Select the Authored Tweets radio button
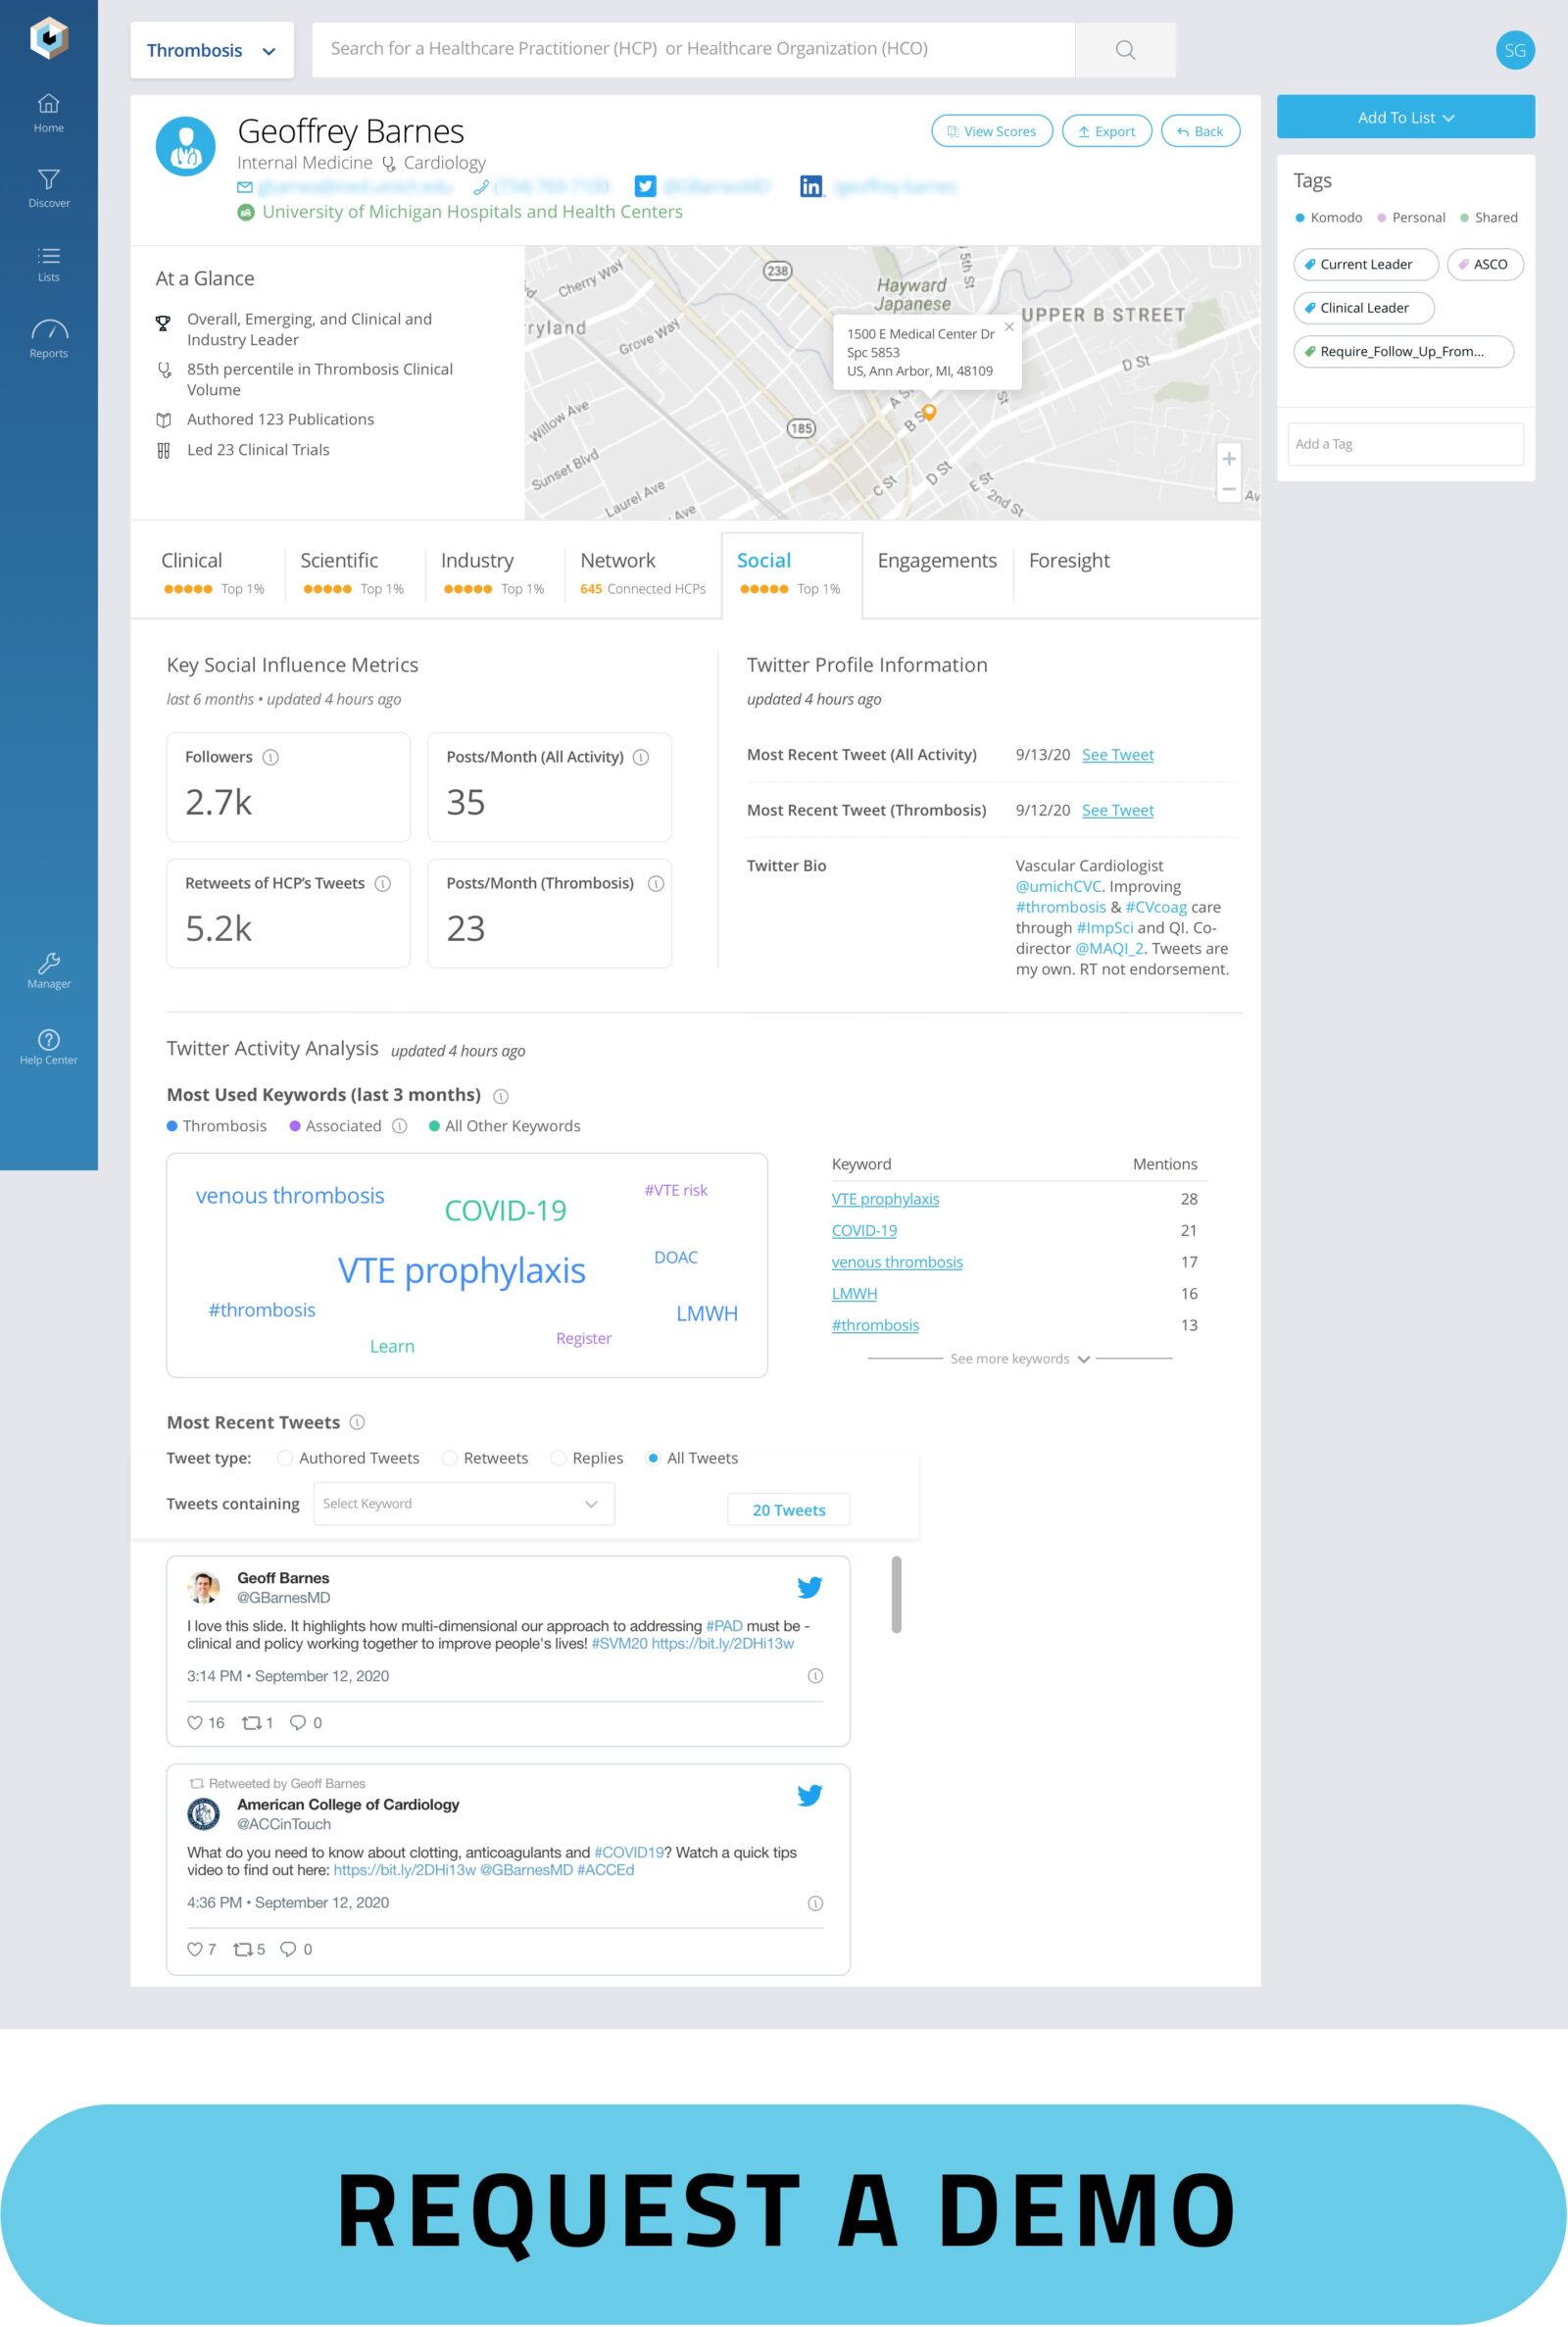 point(285,1458)
